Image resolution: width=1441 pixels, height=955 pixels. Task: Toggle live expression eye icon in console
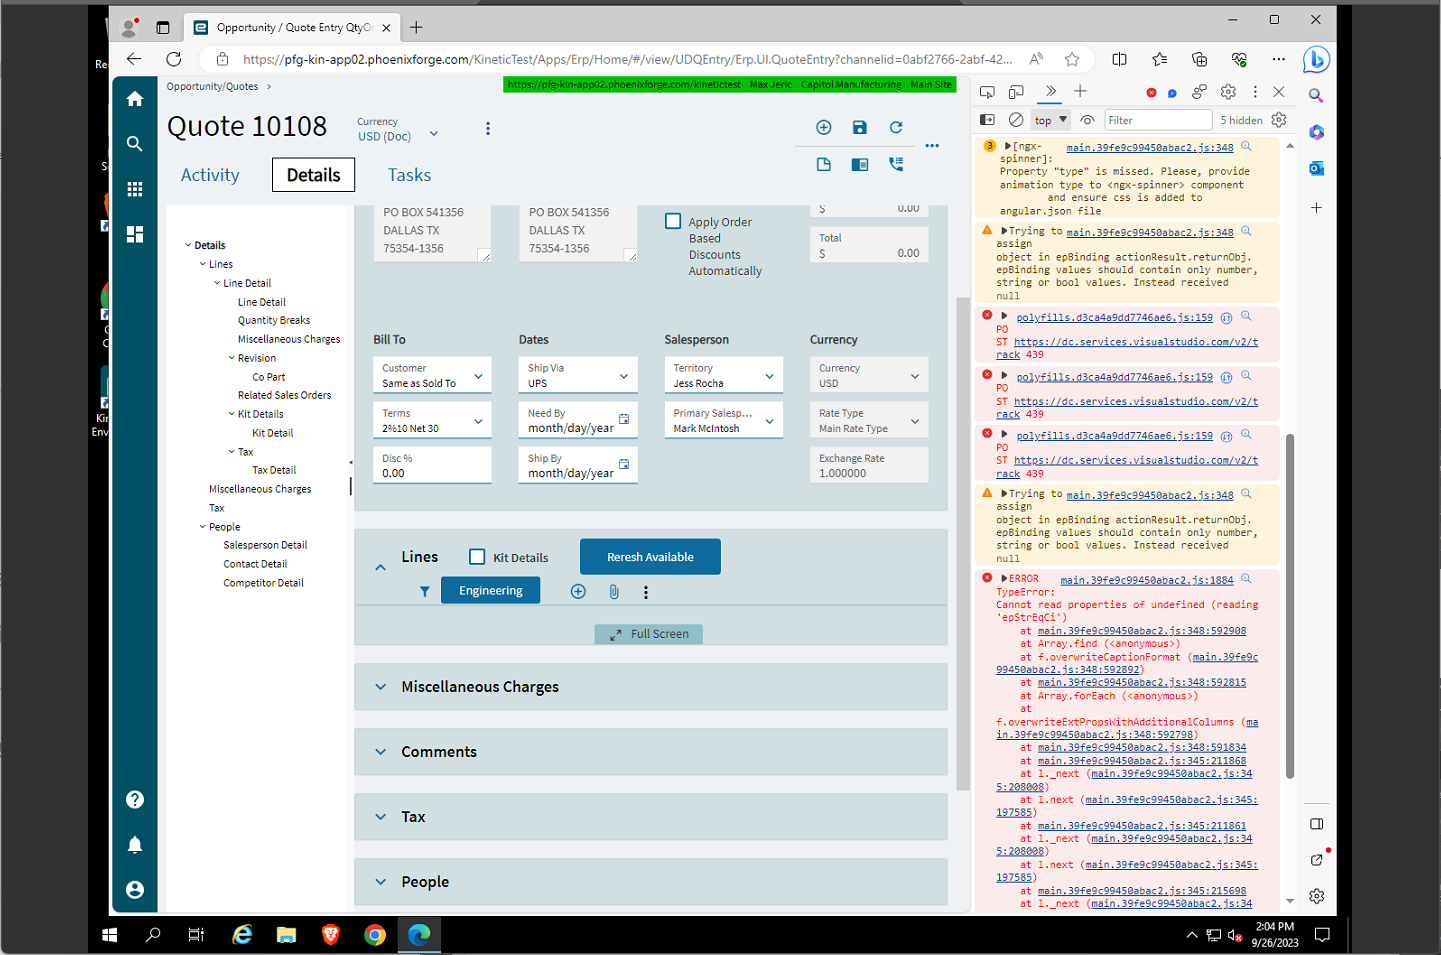tap(1087, 120)
